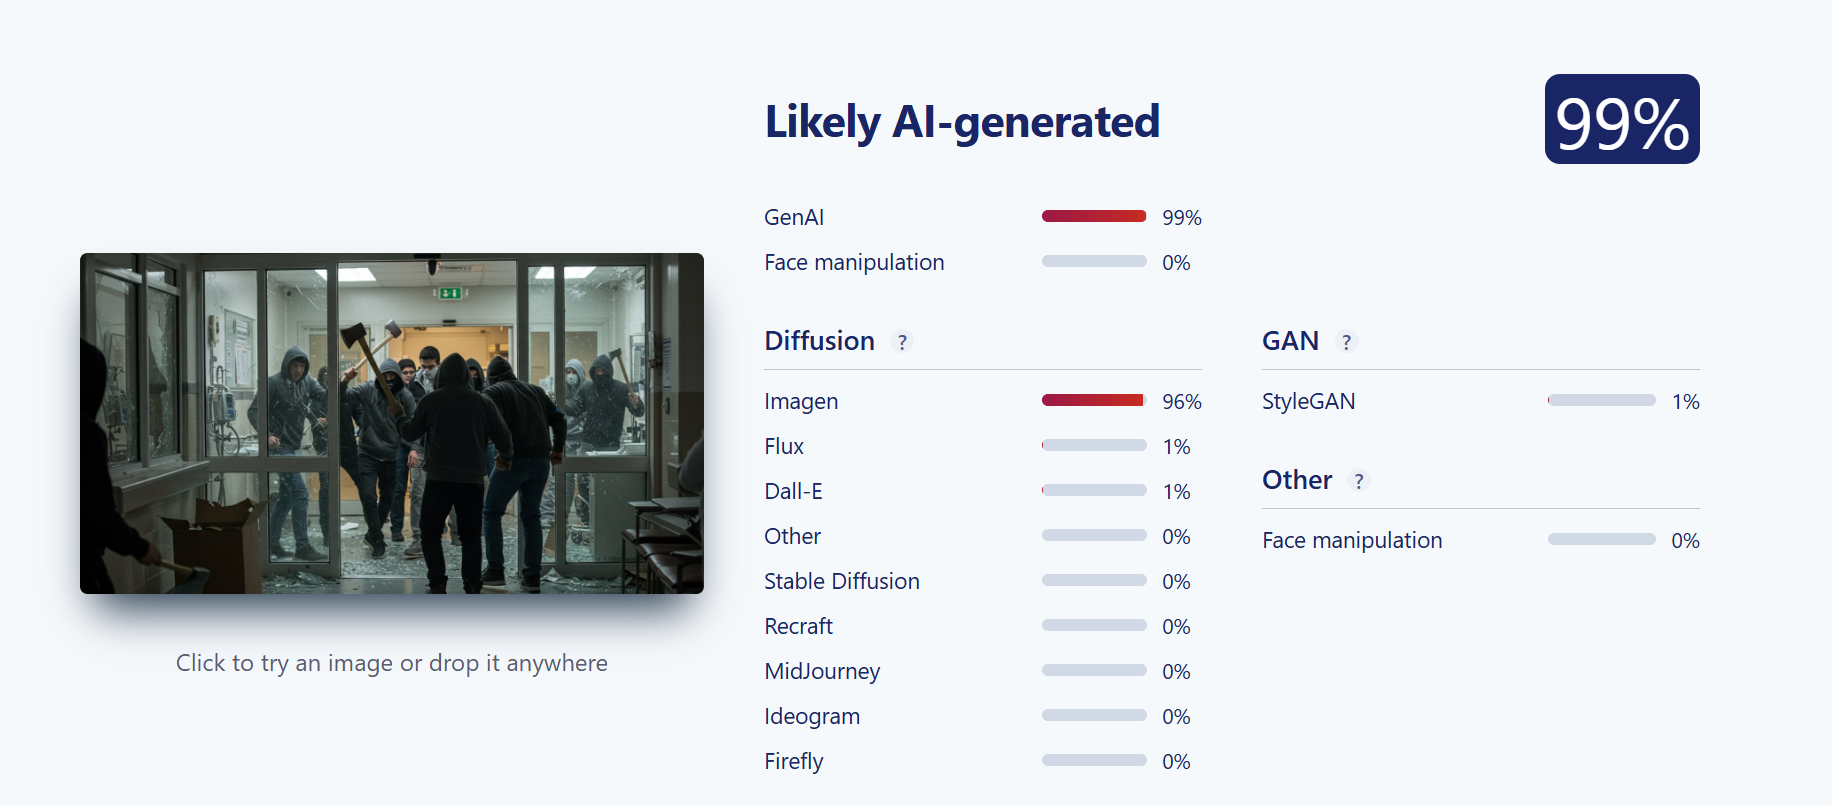Click the Imagen 96% score bar

(x=1094, y=400)
